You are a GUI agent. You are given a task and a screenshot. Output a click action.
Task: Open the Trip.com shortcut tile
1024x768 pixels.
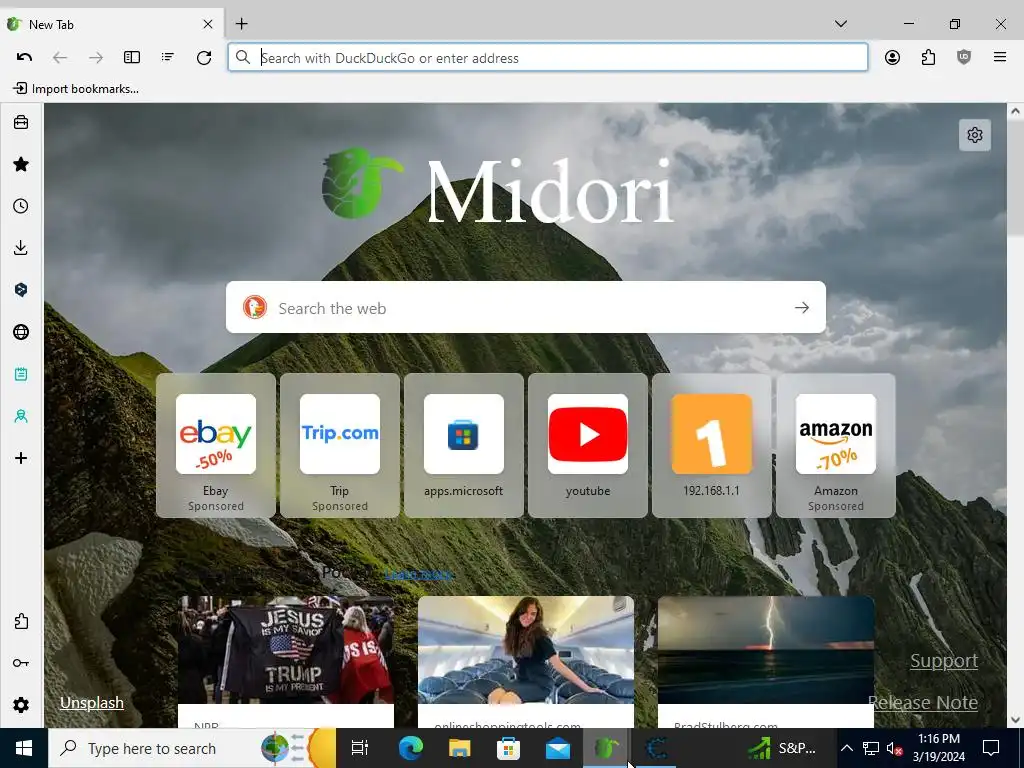pyautogui.click(x=340, y=445)
